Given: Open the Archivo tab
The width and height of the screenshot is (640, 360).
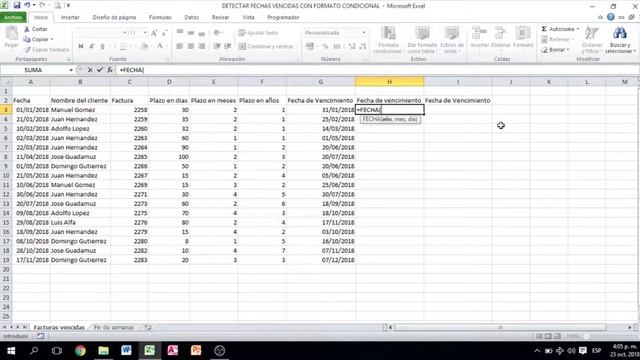Looking at the screenshot, I should 13,17.
